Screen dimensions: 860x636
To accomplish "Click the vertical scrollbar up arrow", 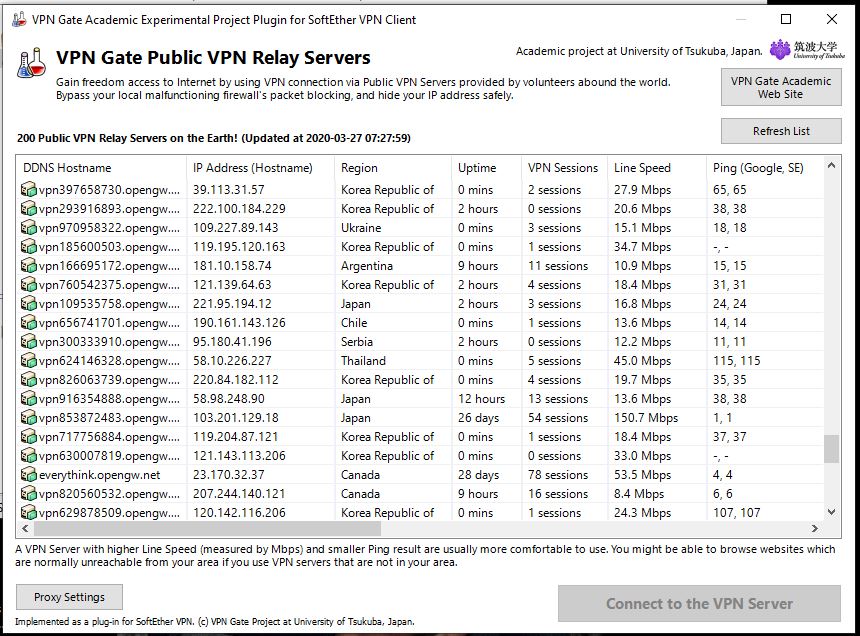I will pyautogui.click(x=831, y=166).
